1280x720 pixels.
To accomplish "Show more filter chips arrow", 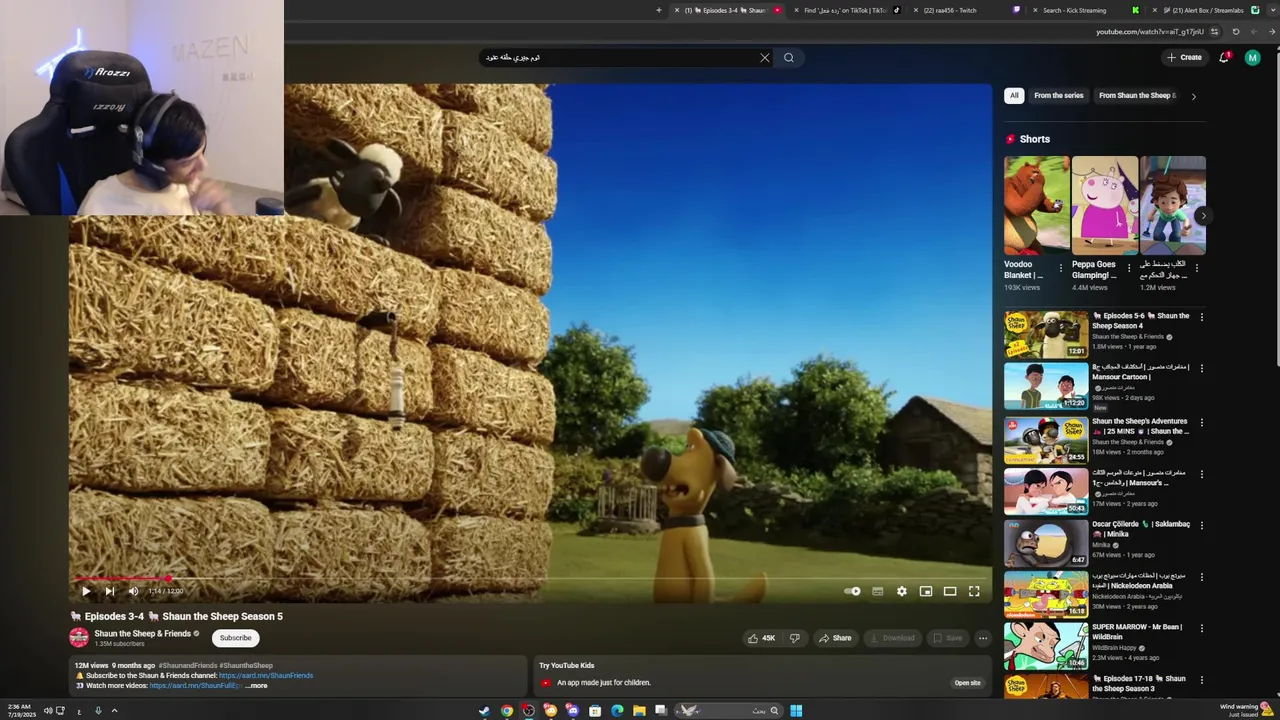I will 1193,96.
